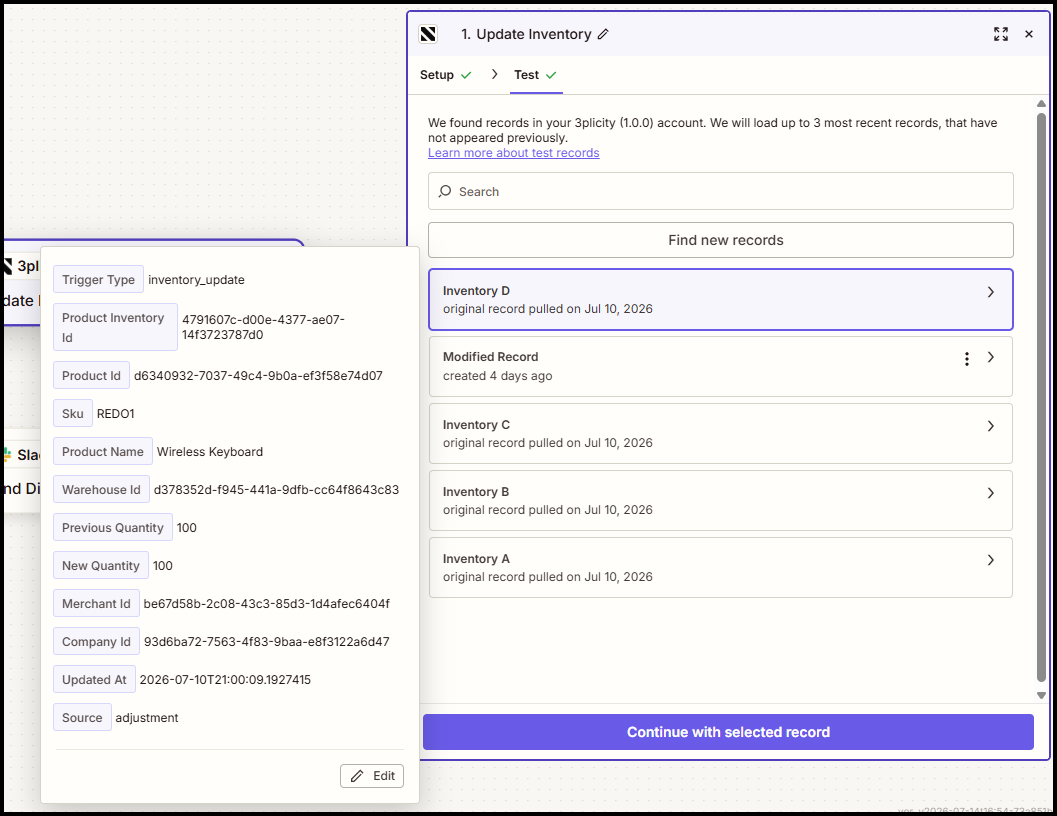
Task: Click the Slack step on canvas
Action: 22,471
